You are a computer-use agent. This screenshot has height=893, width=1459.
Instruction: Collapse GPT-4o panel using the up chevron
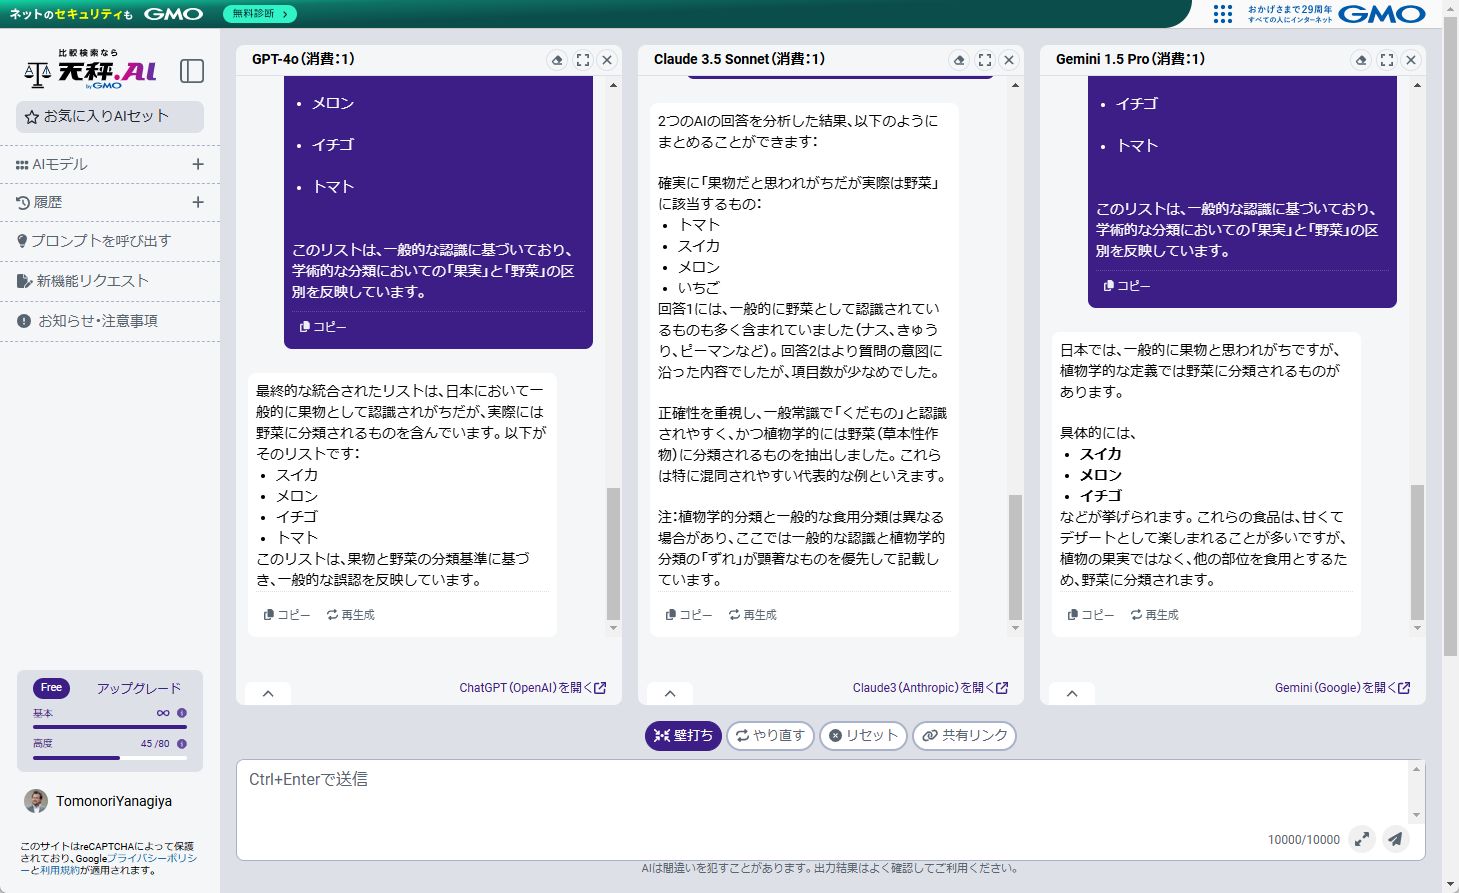267,692
